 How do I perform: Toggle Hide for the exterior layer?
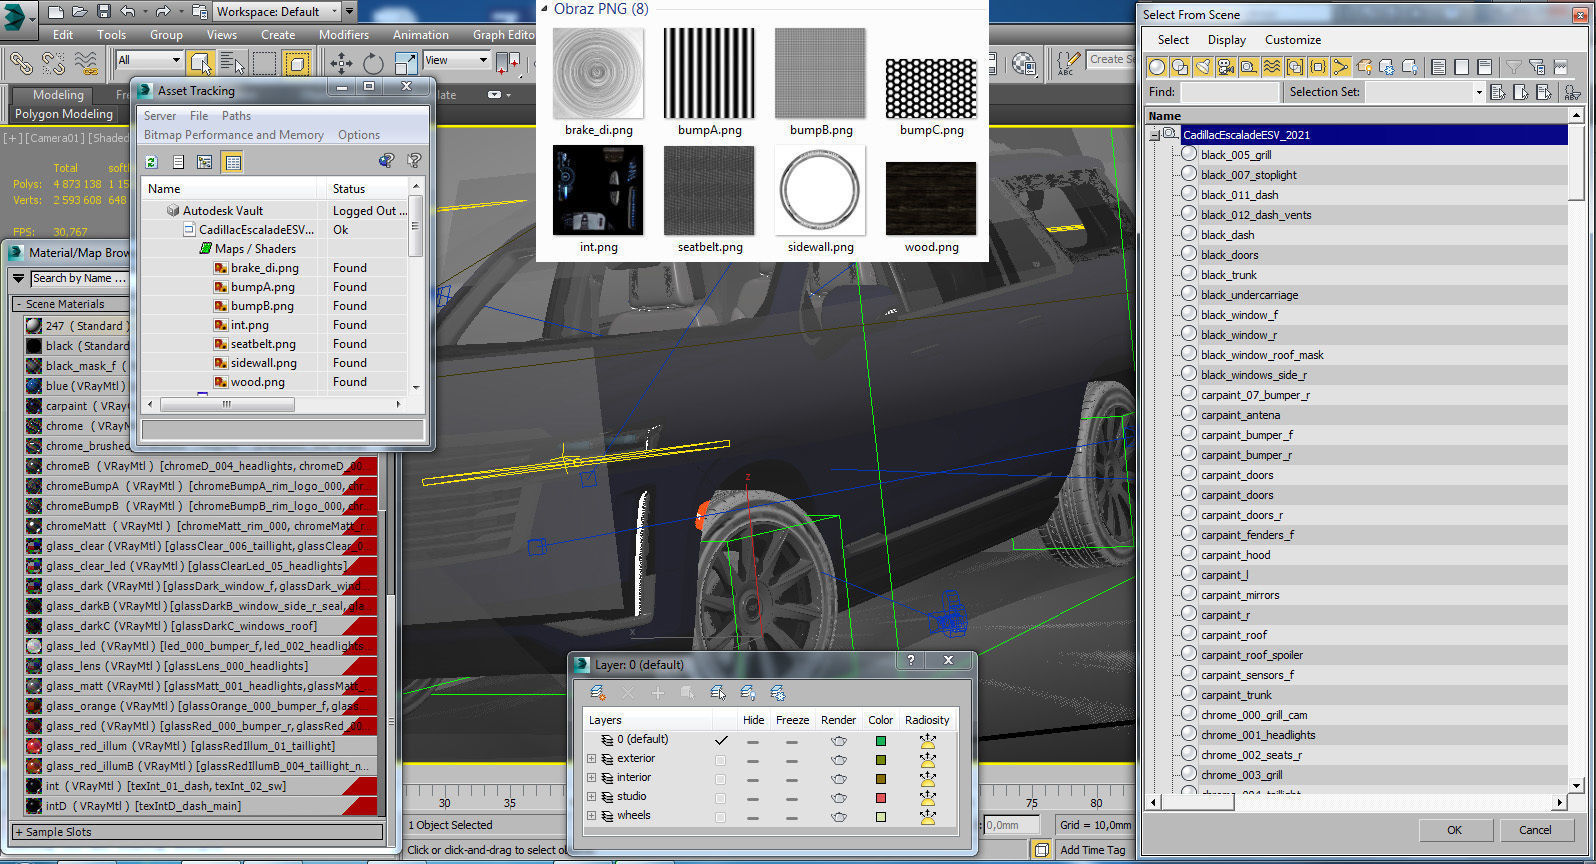[x=753, y=759]
